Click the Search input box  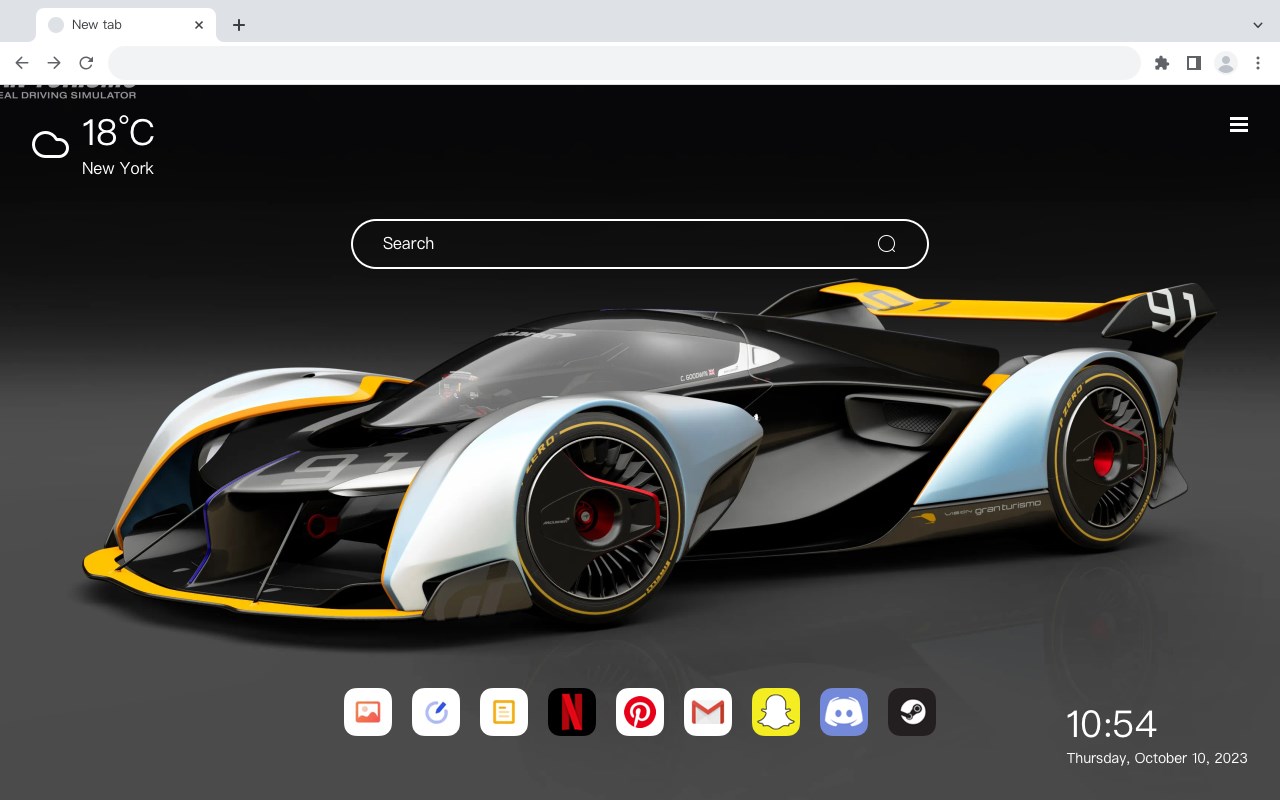[640, 244]
